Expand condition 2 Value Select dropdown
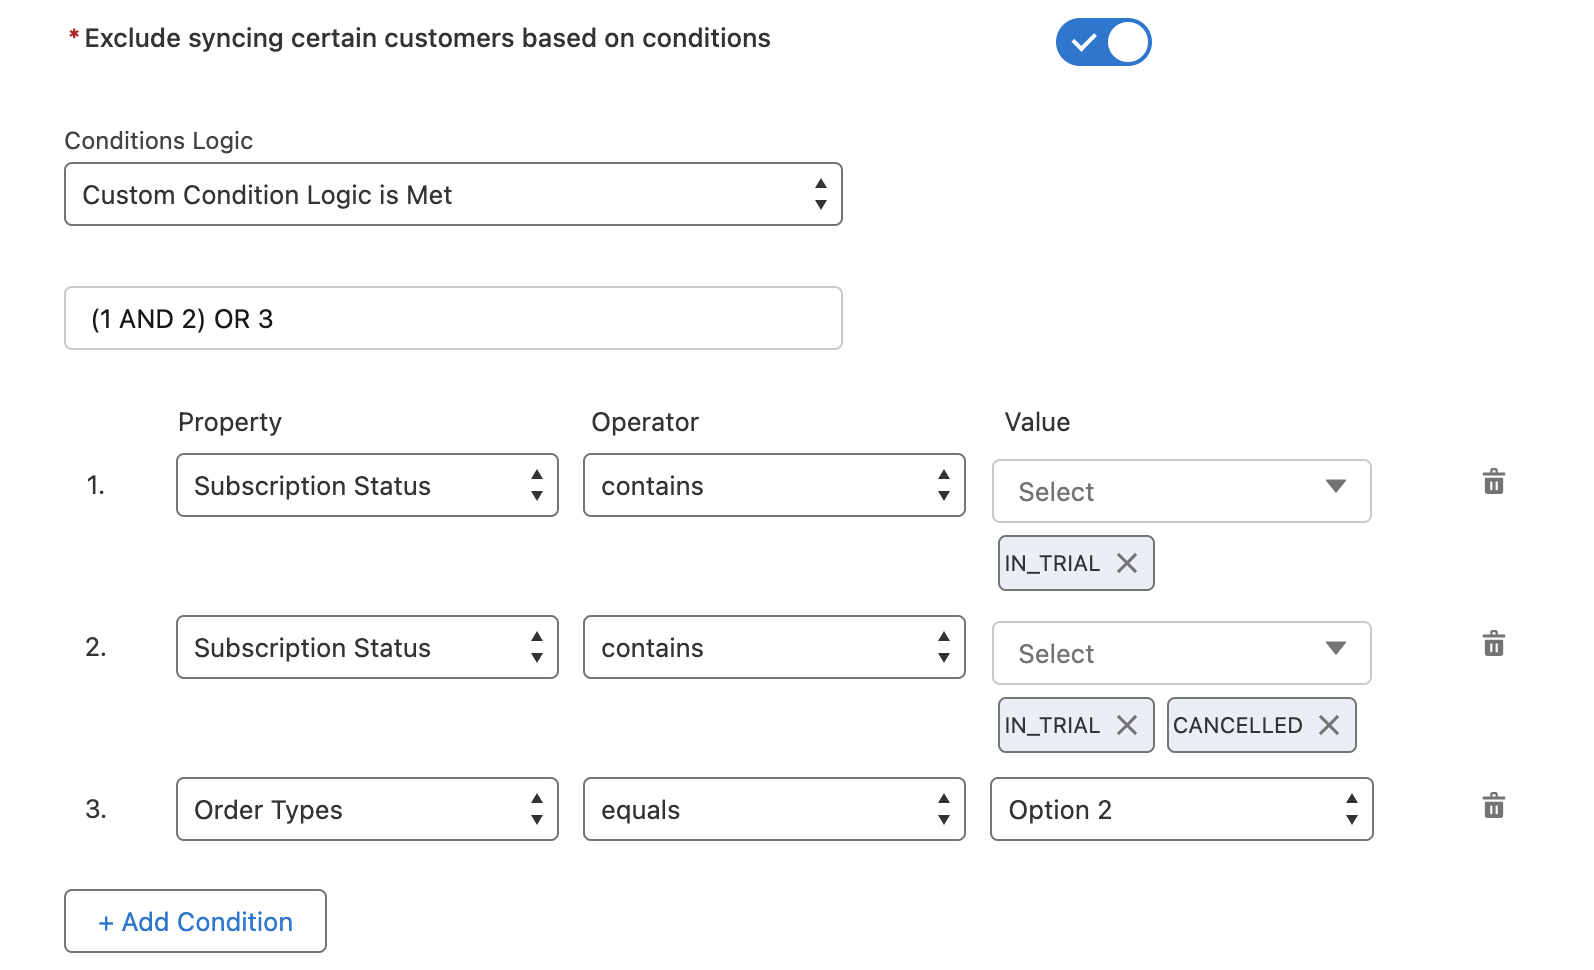The width and height of the screenshot is (1594, 970). [x=1181, y=653]
